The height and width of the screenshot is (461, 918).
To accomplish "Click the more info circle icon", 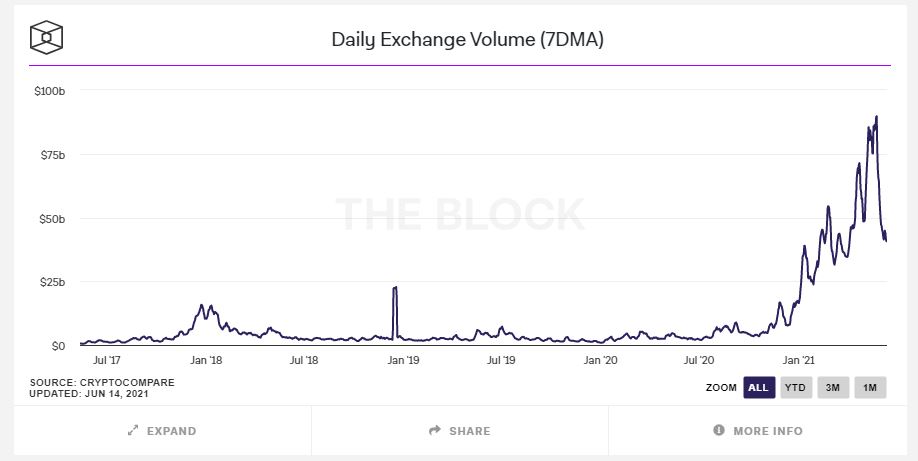I will coord(718,431).
